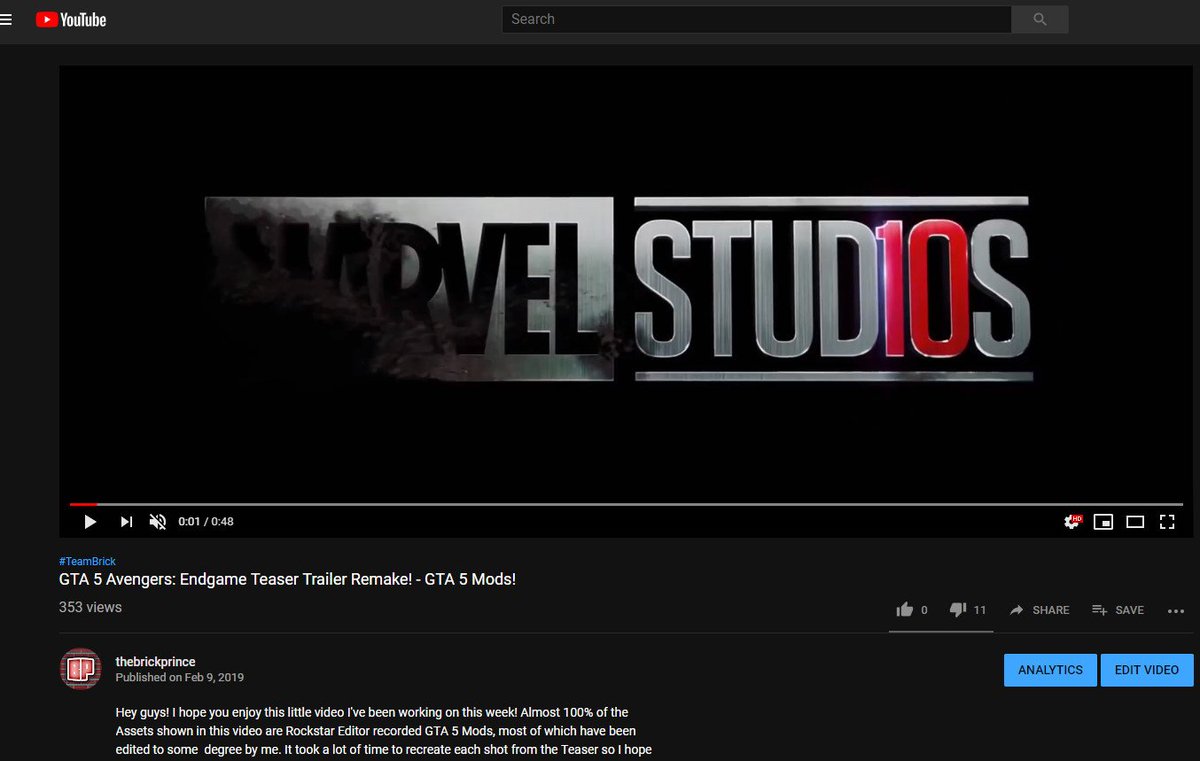The image size is (1200, 761).
Task: Click the video description paragraph
Action: click(384, 731)
